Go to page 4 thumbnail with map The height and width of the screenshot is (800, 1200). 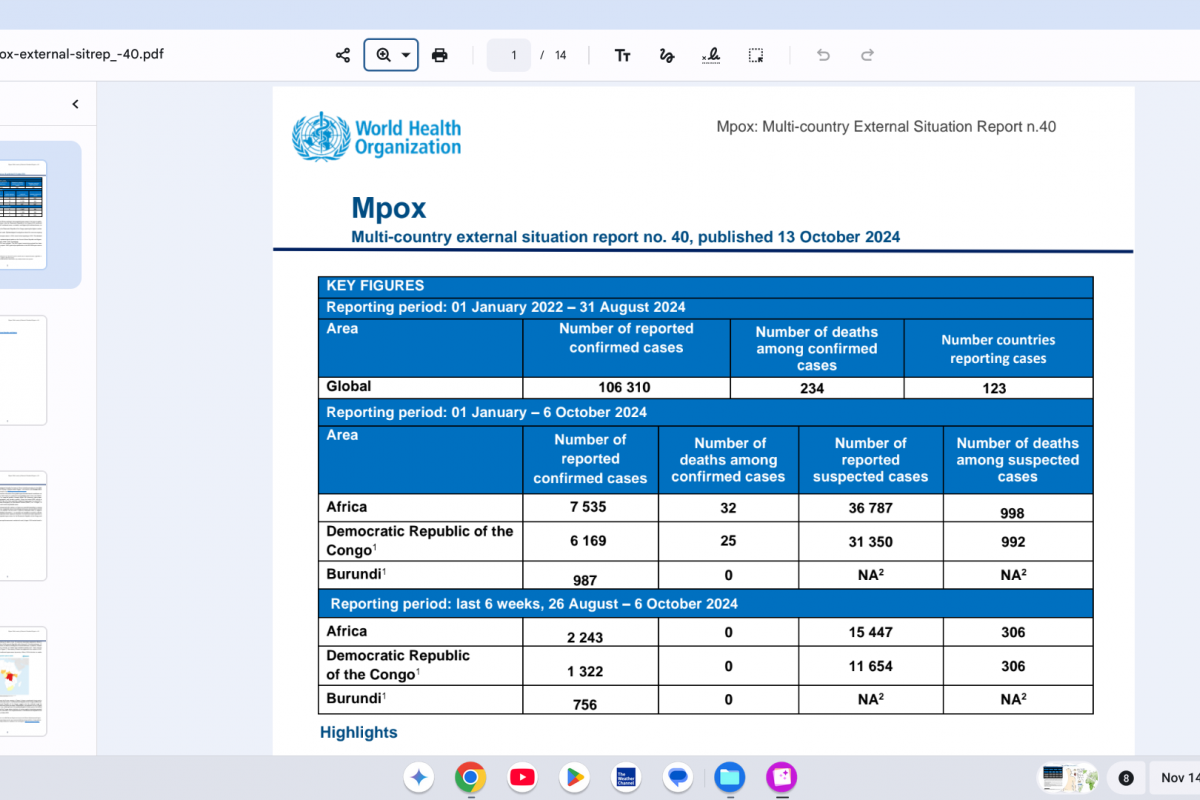coord(24,681)
